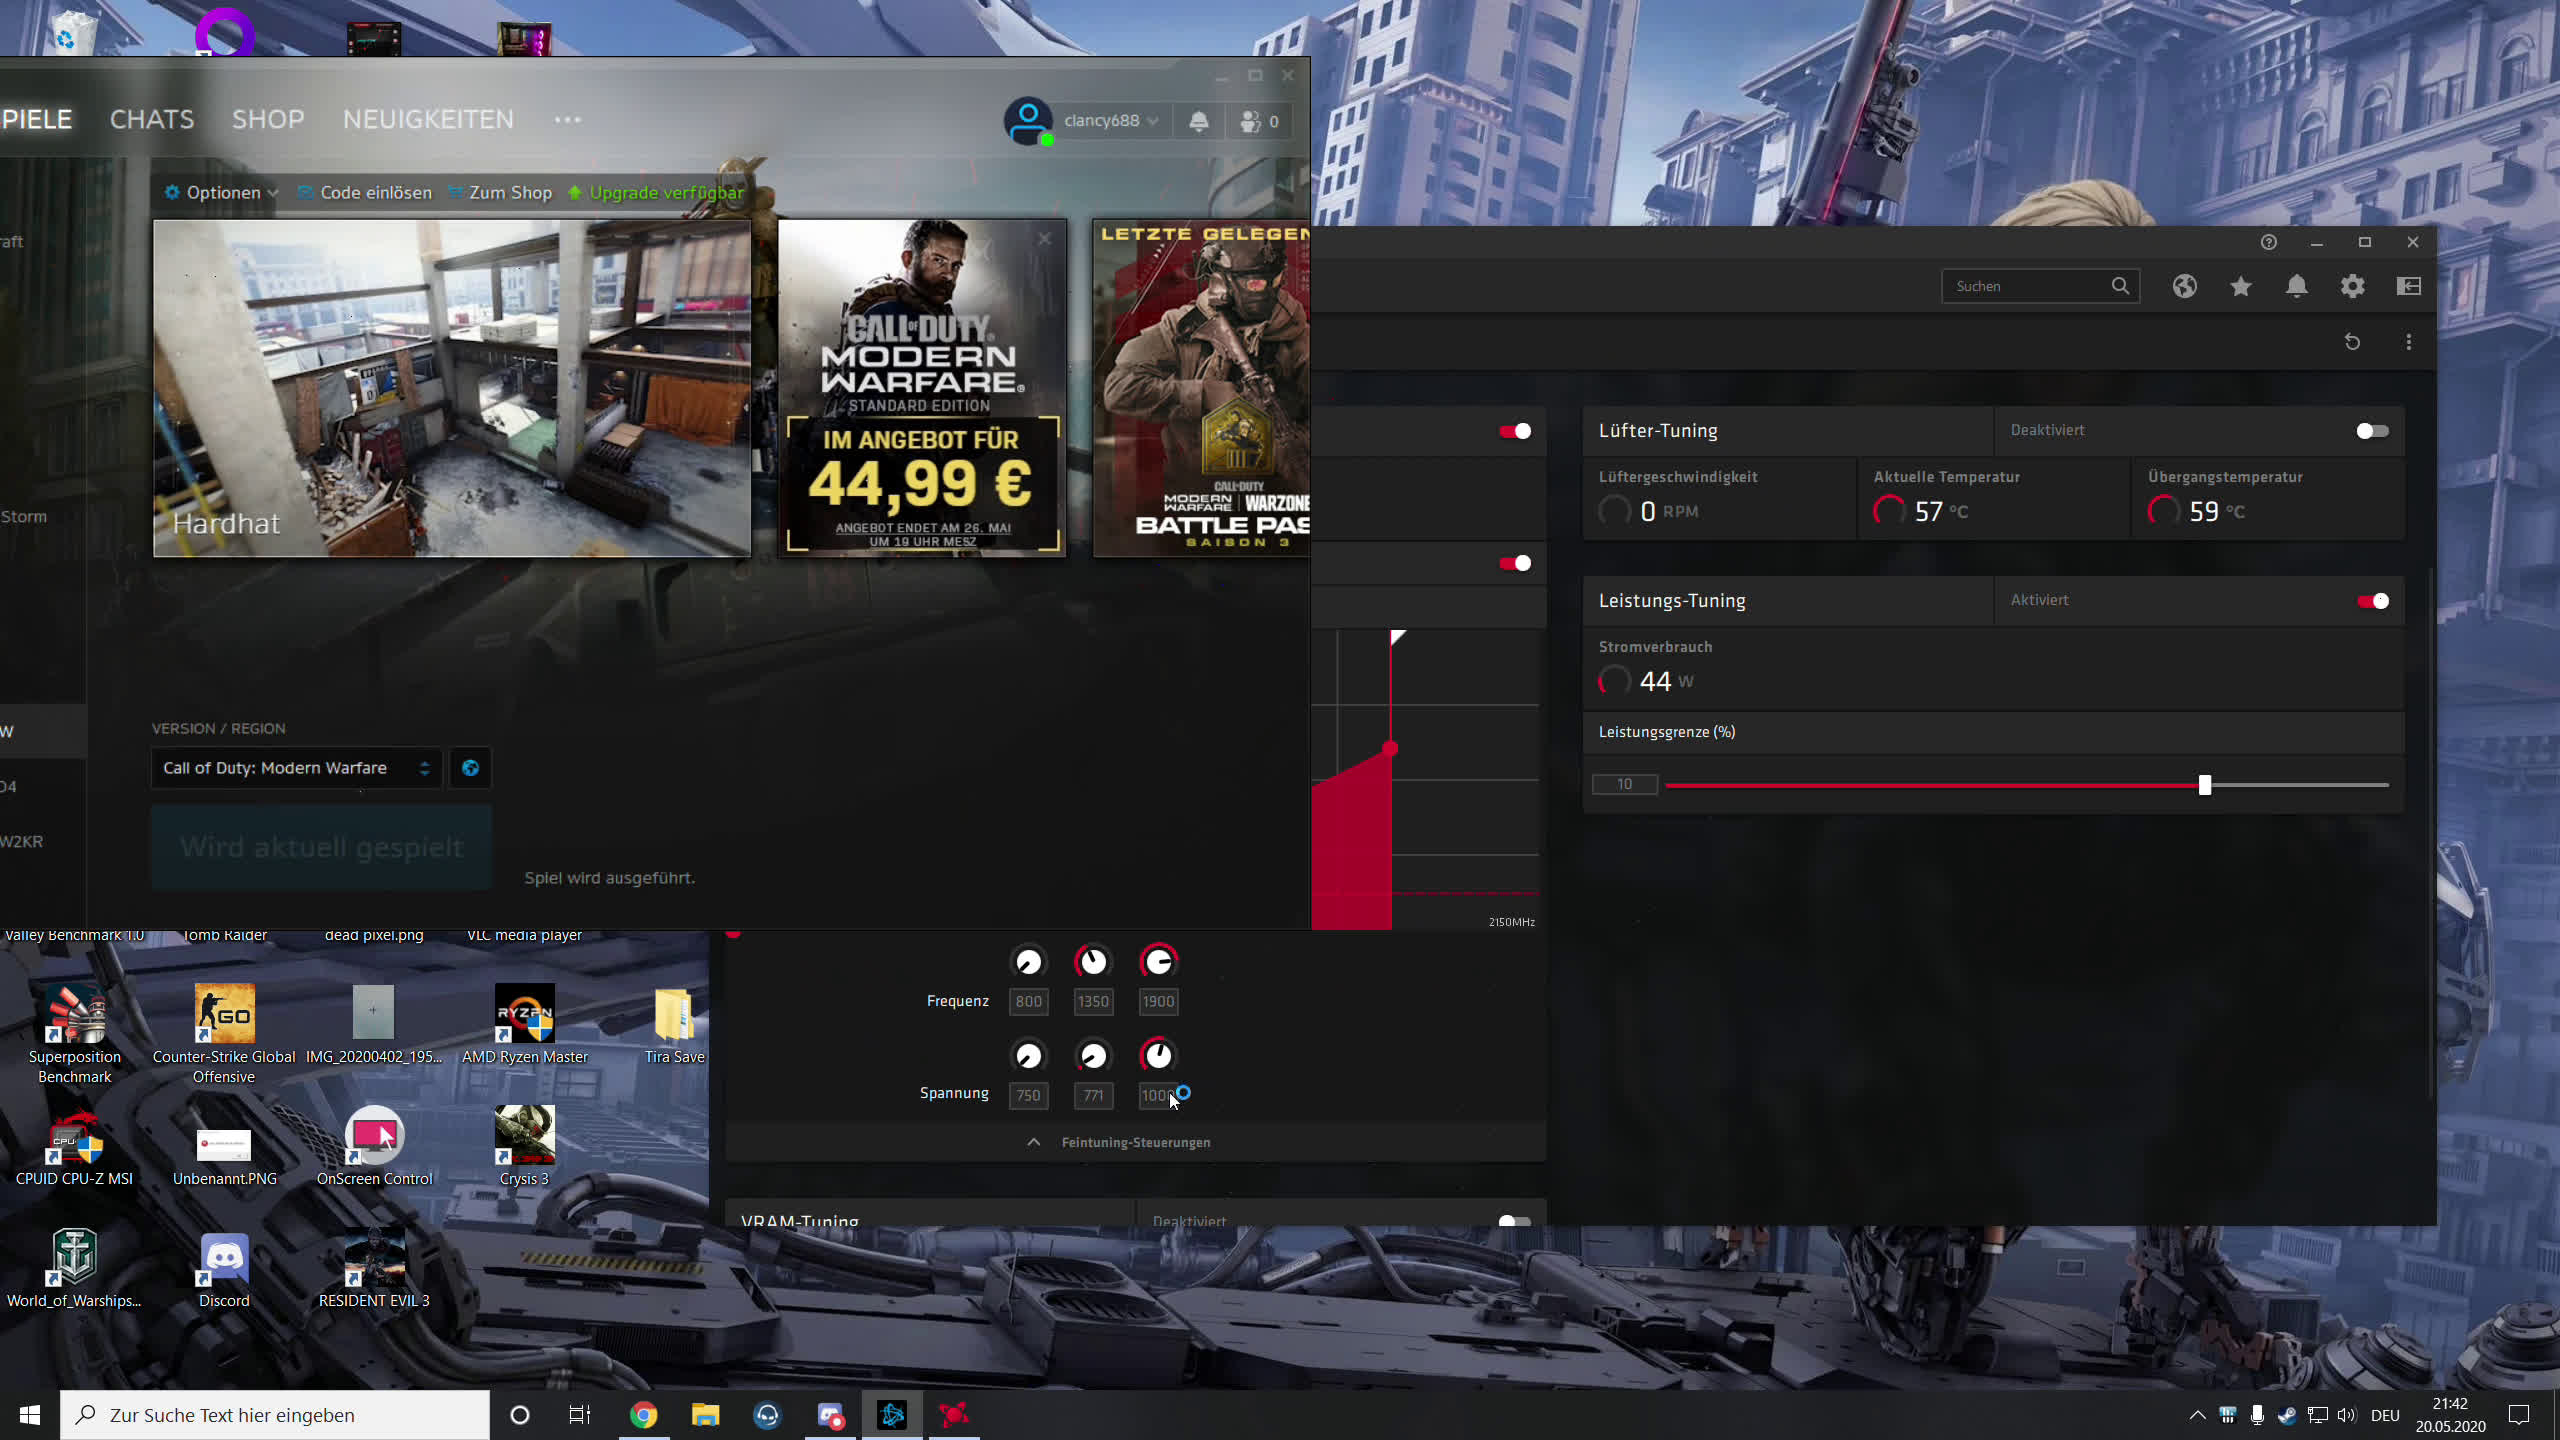Click the Leistungsgrenze slider handle
Screen dimensions: 2560x1440
coord(2204,785)
